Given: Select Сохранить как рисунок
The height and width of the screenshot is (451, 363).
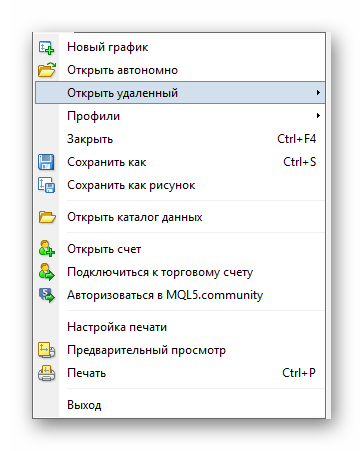Looking at the screenshot, I should pyautogui.click(x=180, y=185).
